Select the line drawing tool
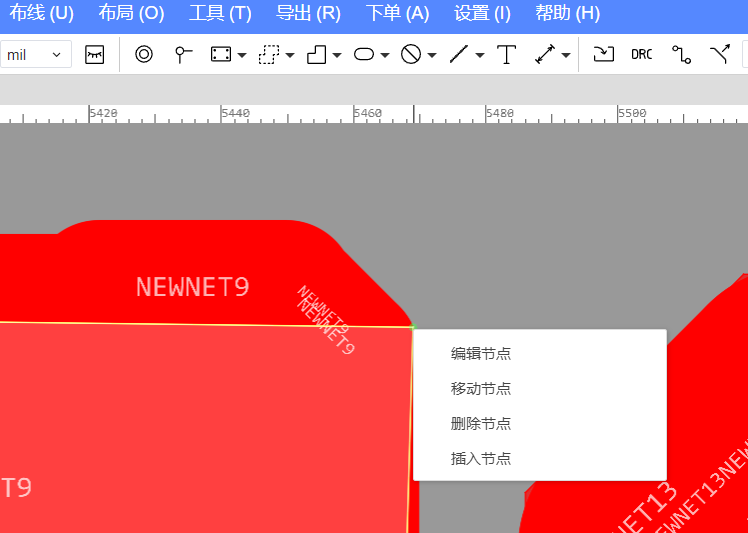The height and width of the screenshot is (533, 748). 459,55
